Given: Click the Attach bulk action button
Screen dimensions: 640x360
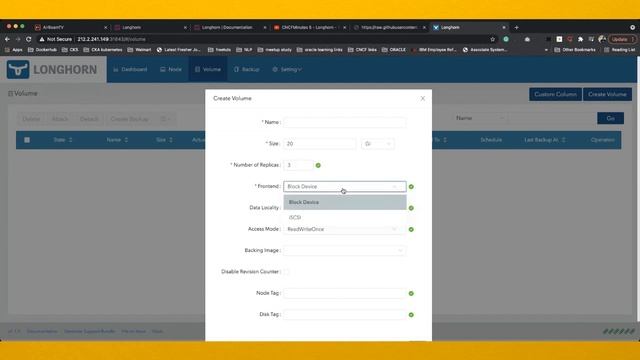Looking at the screenshot, I should click(60, 119).
